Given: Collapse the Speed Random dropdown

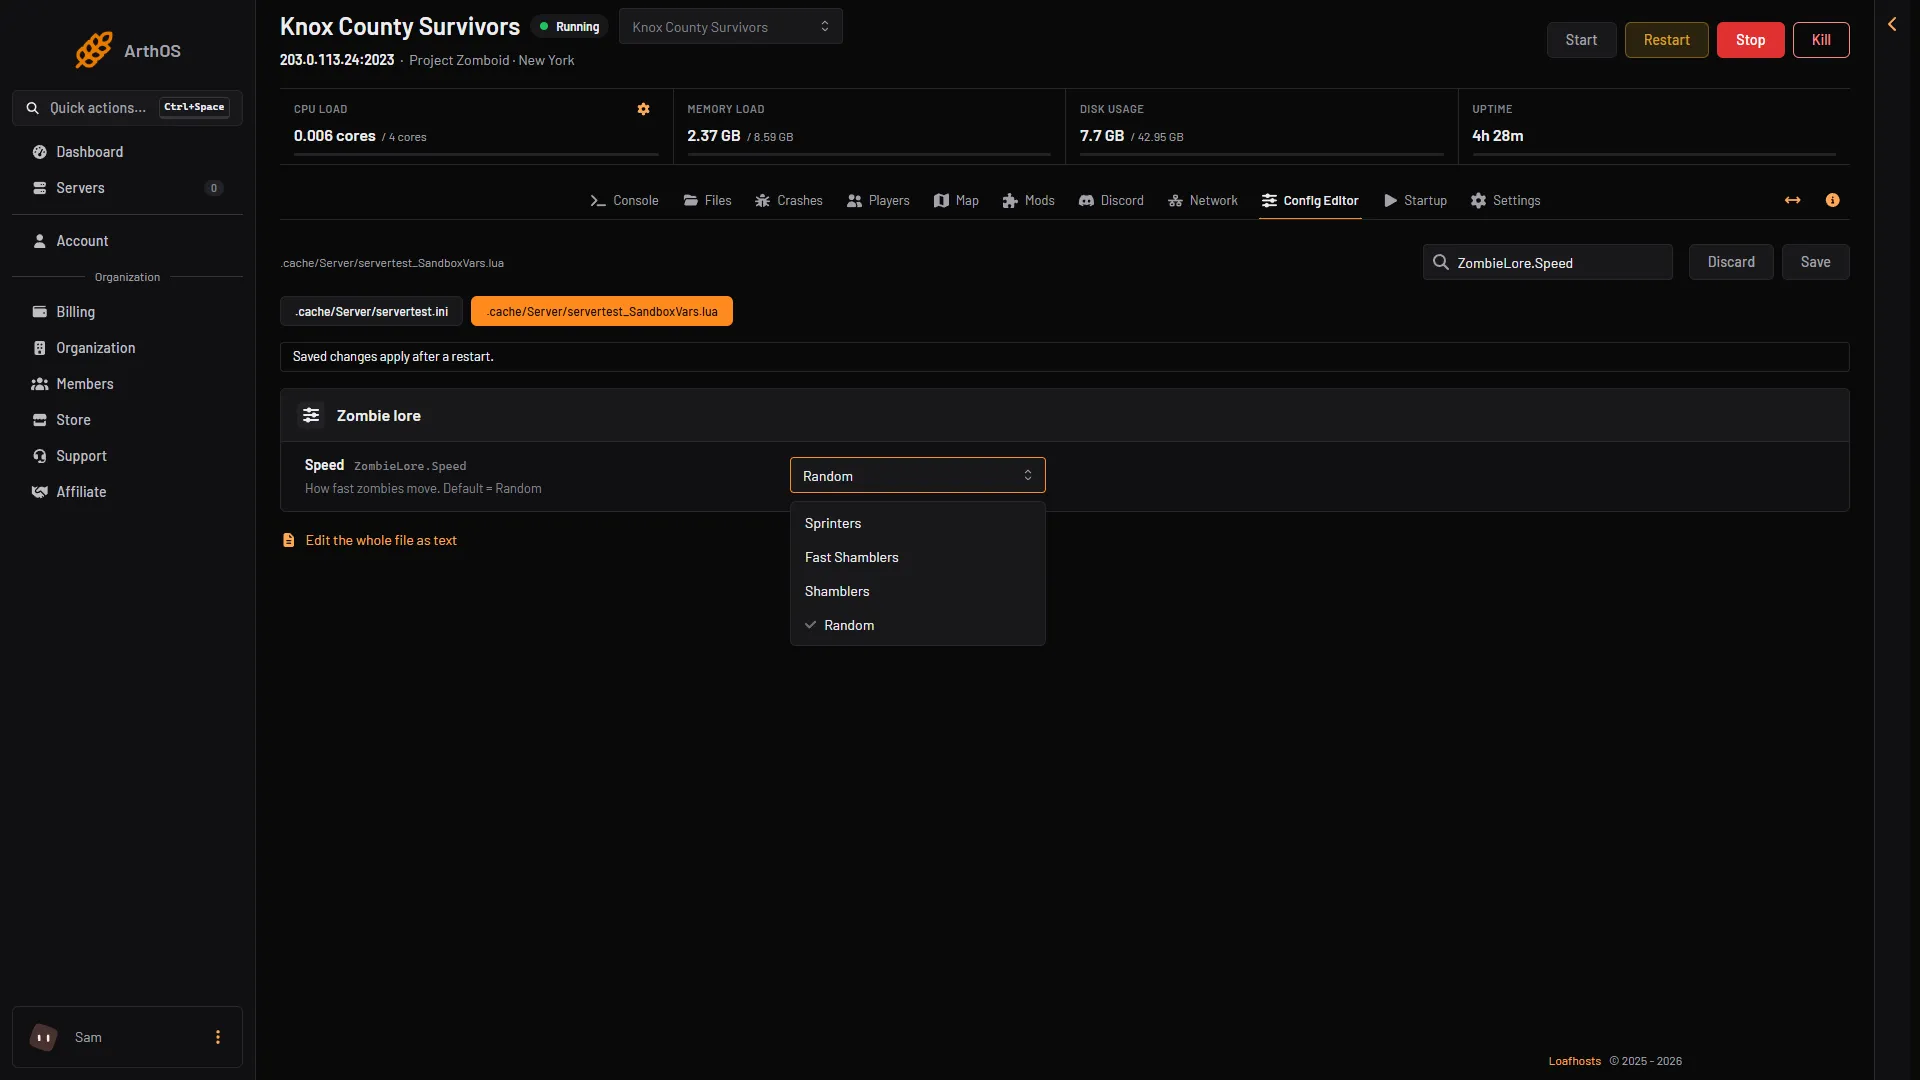Looking at the screenshot, I should [917, 476].
